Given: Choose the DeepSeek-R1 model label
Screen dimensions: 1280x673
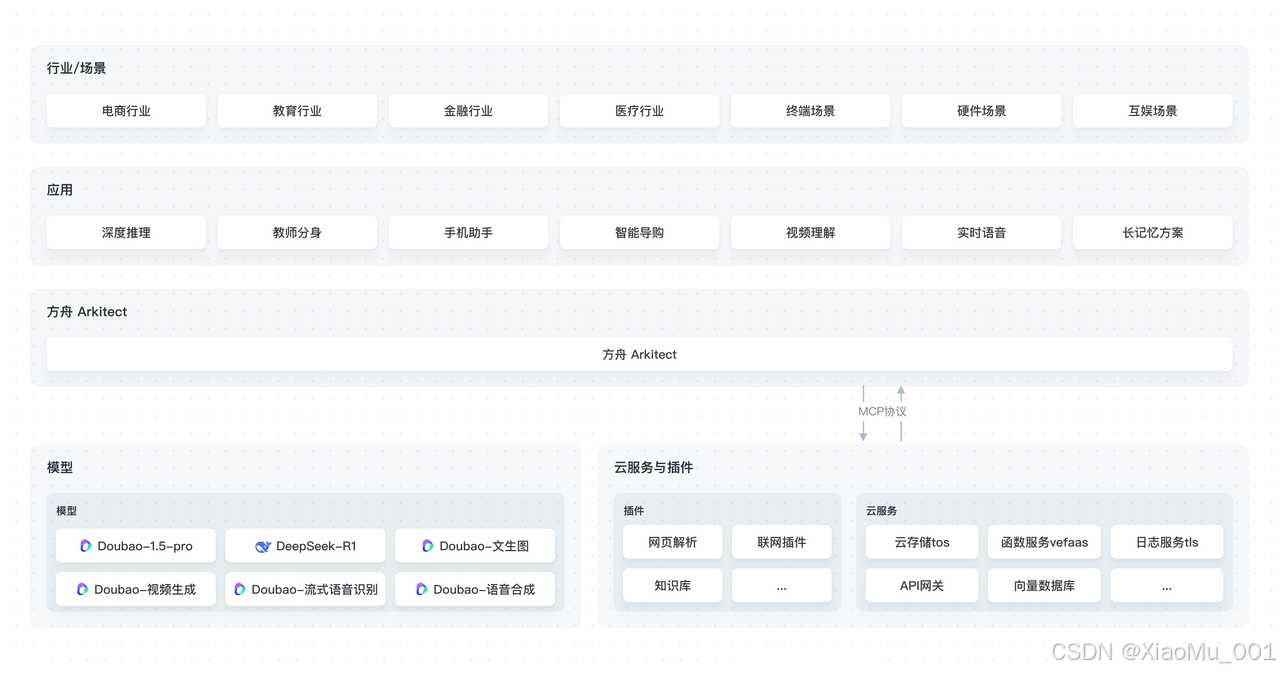Looking at the screenshot, I should pos(316,546).
